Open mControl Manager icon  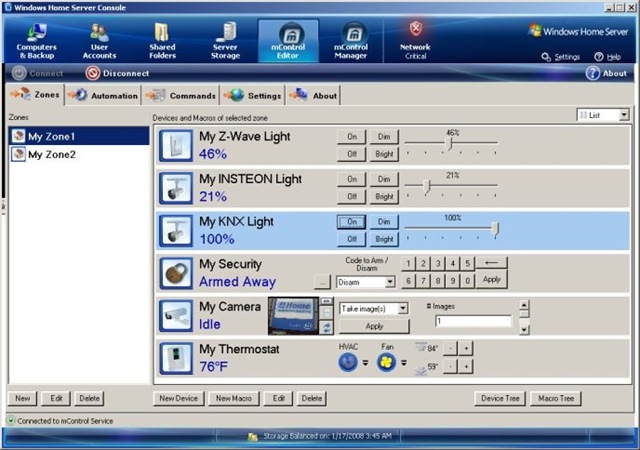point(351,41)
